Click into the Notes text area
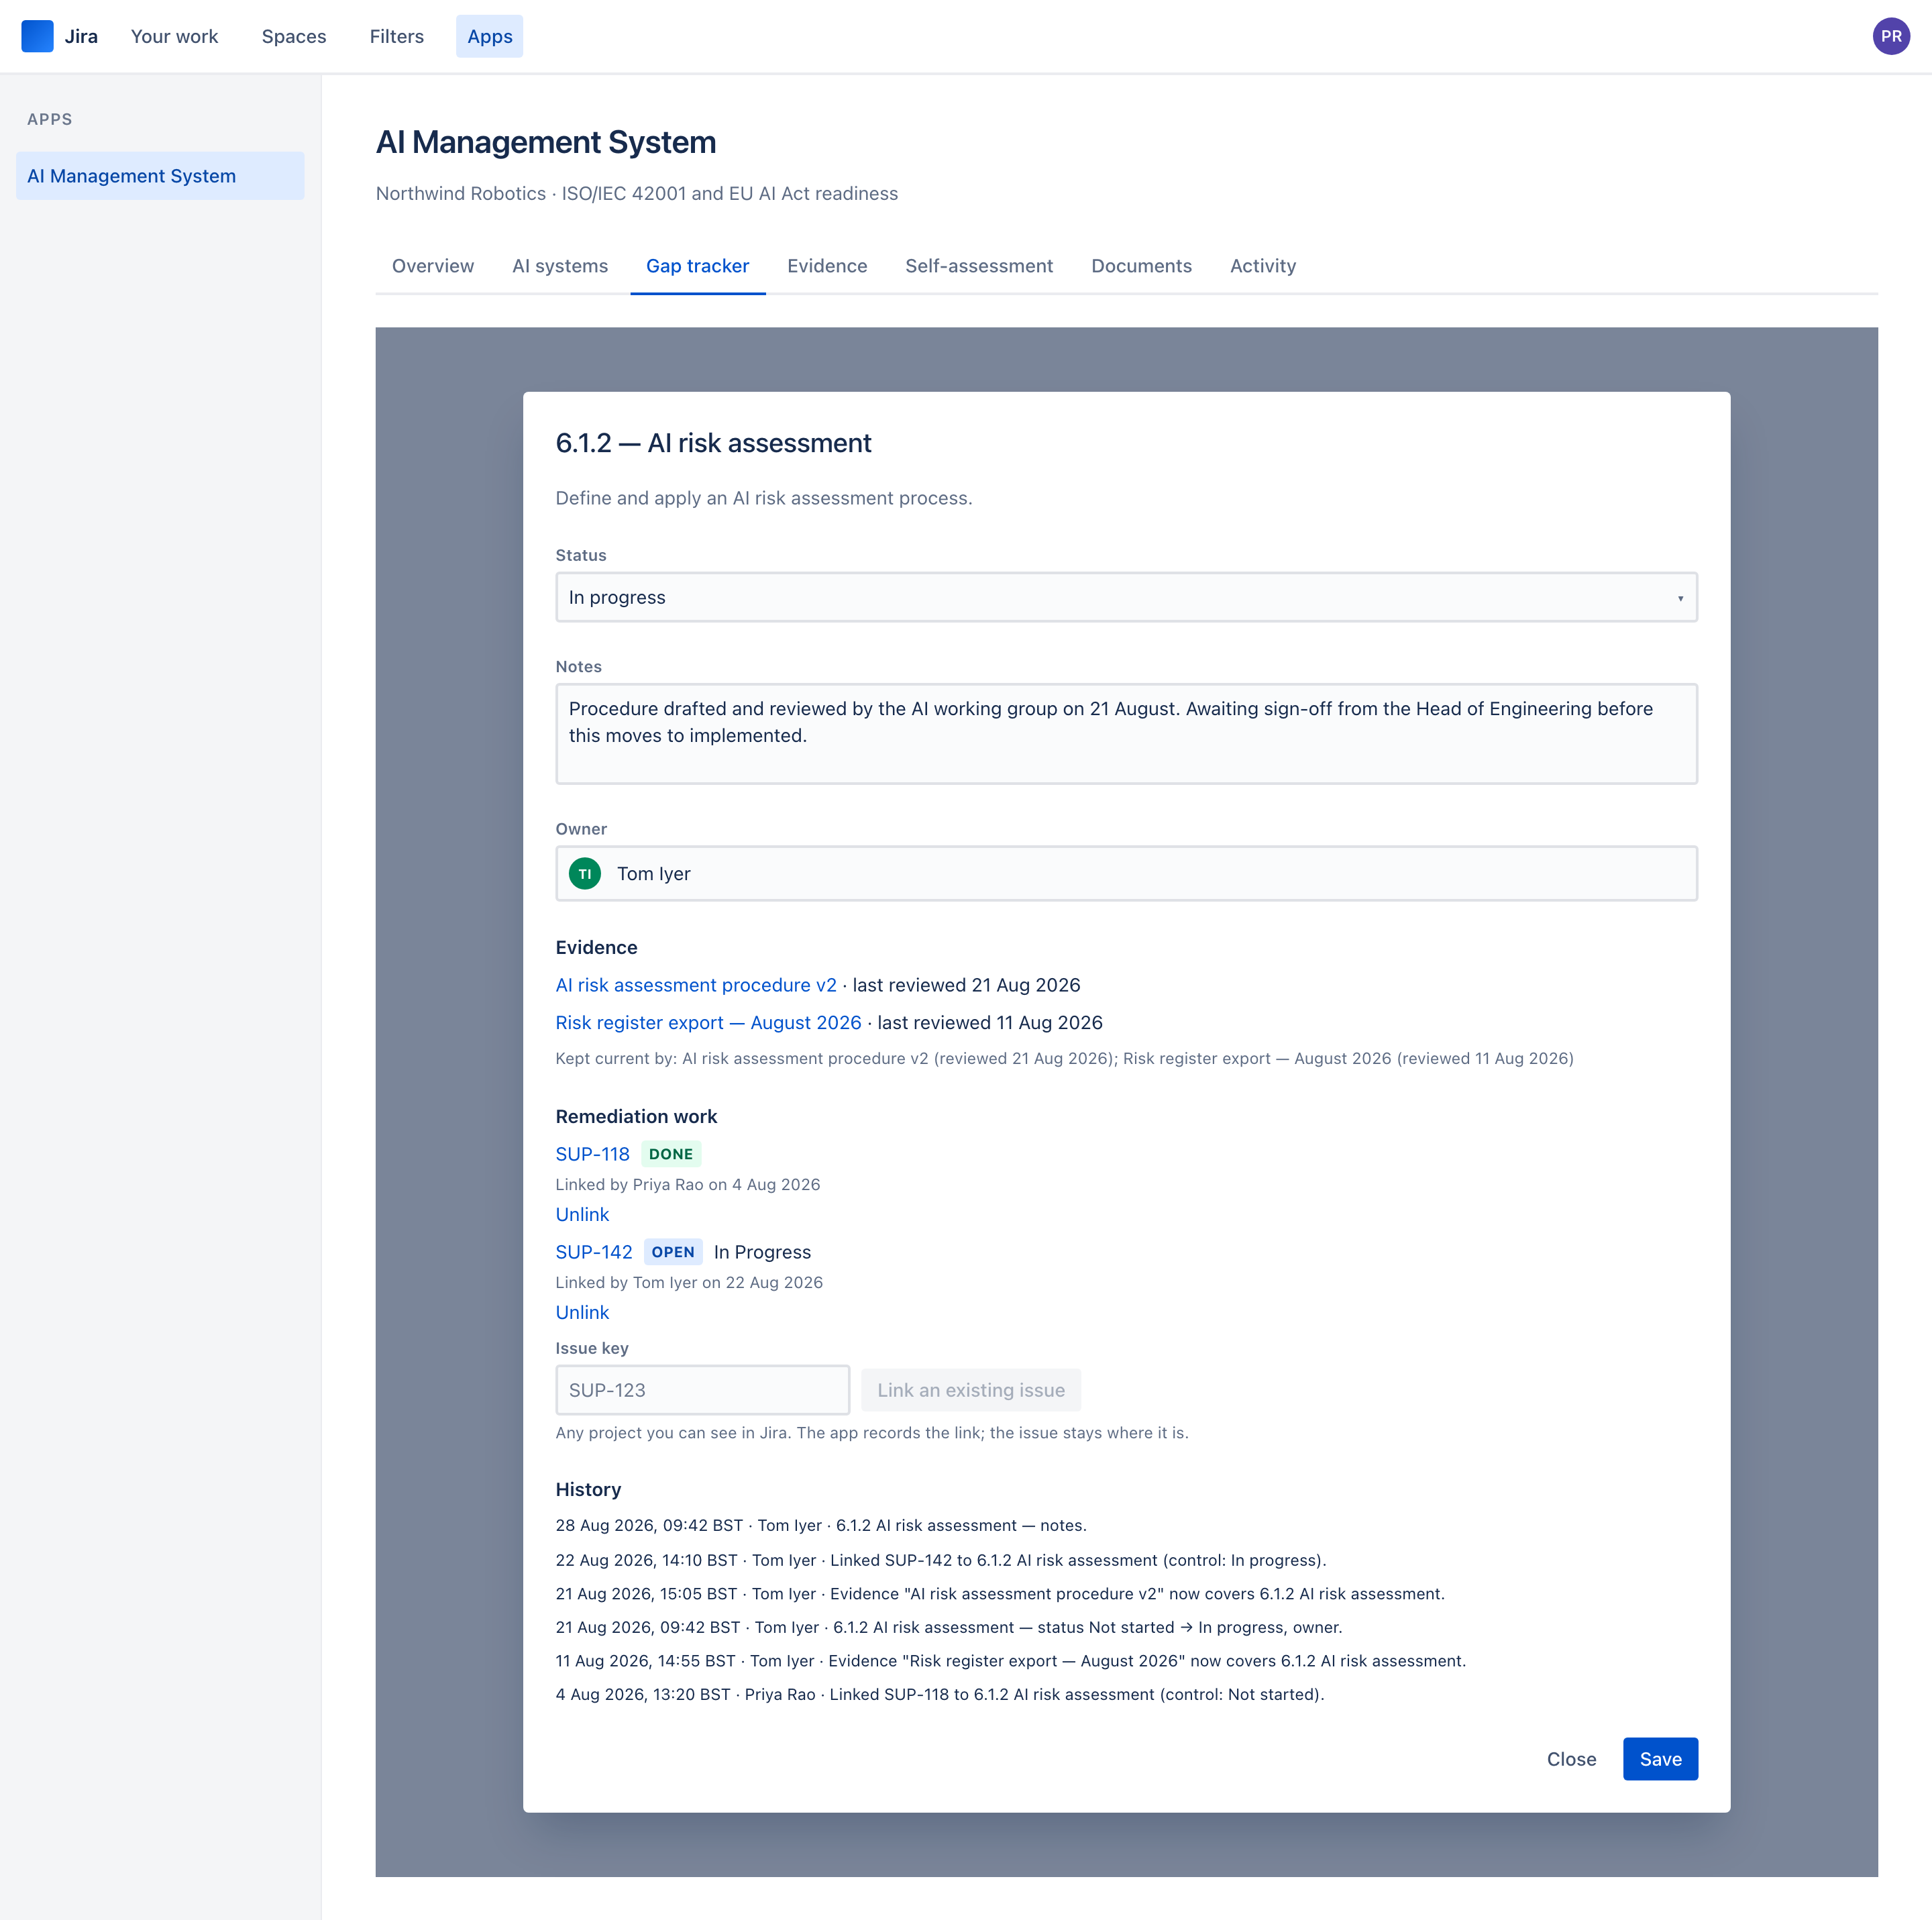This screenshot has width=1932, height=1920. (x=1126, y=734)
